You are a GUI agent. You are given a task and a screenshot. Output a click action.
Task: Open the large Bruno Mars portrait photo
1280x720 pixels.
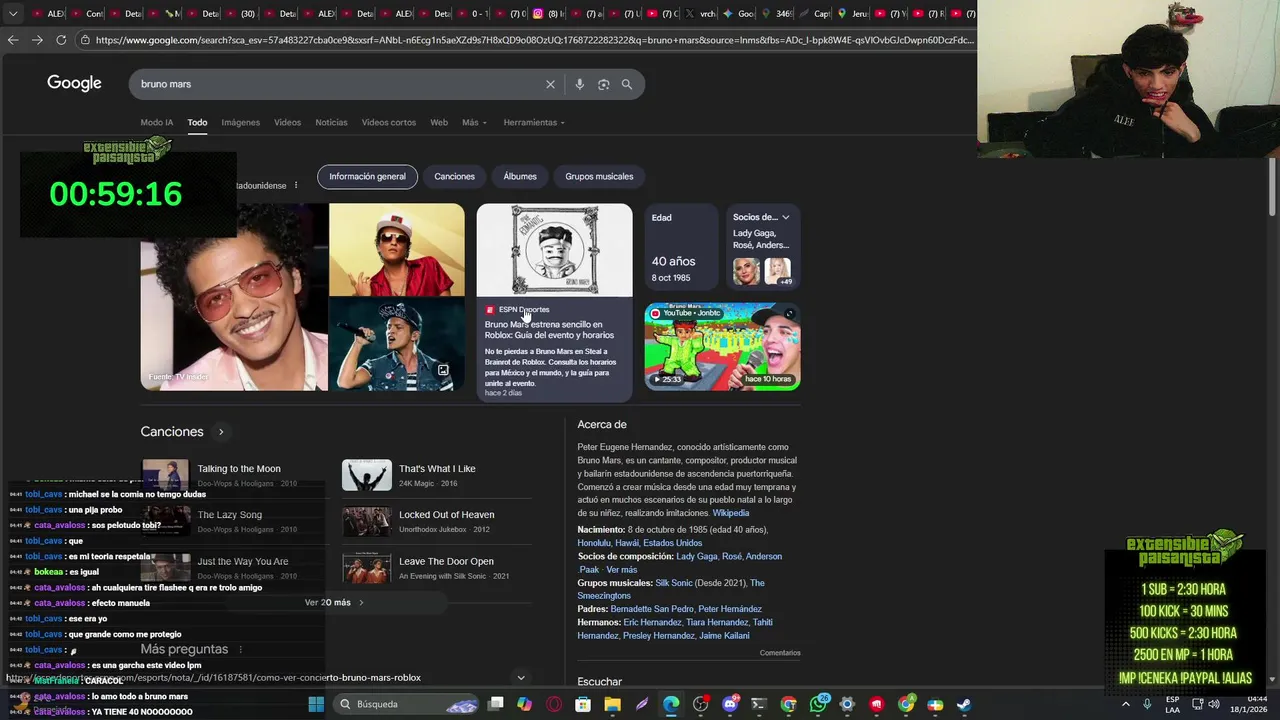(234, 297)
